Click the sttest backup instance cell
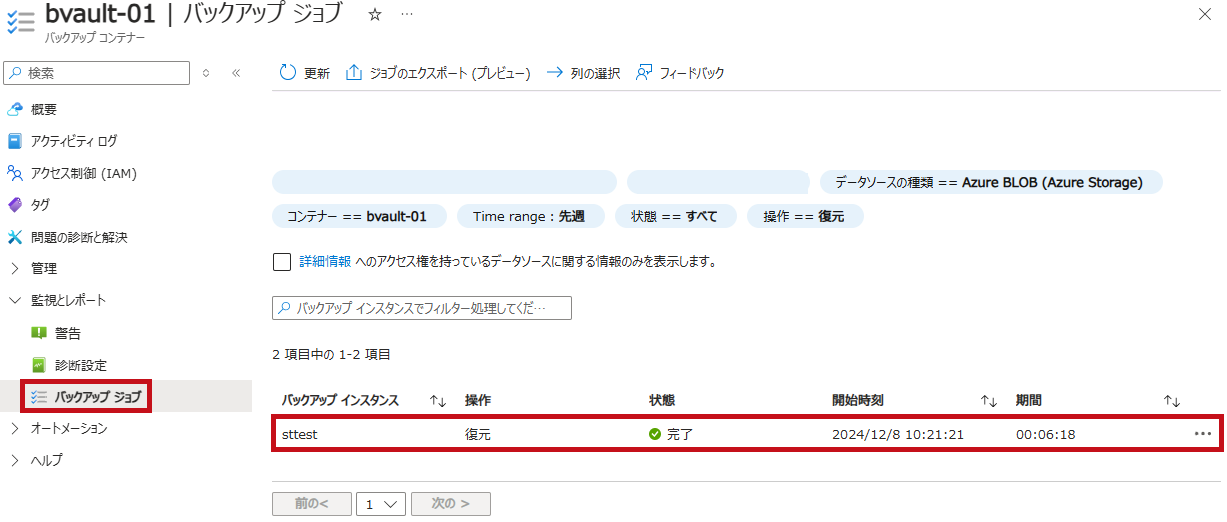 click(300, 435)
